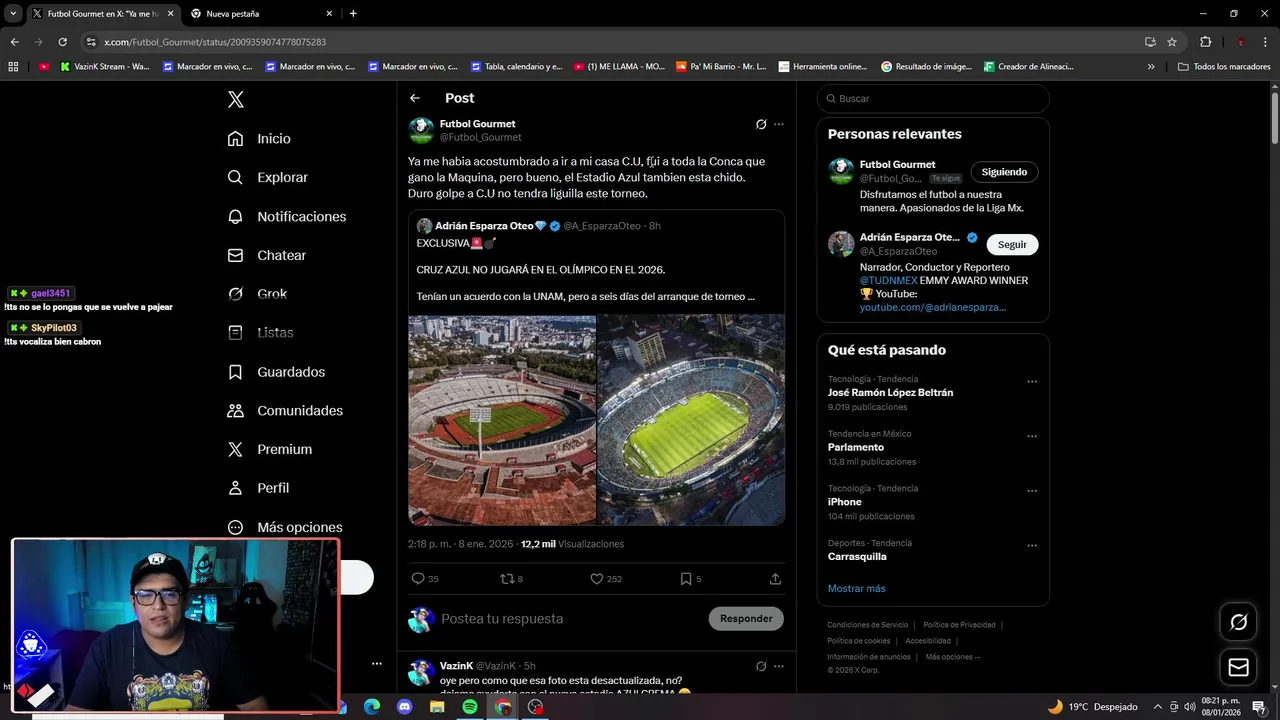
Task: Open right Estadio Azul night photo
Action: (691, 420)
